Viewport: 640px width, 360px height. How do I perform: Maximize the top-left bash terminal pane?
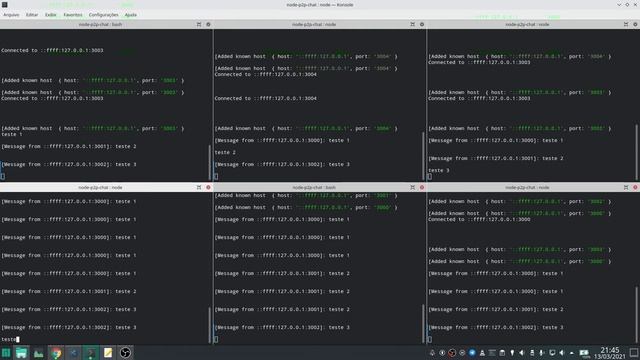click(x=199, y=24)
